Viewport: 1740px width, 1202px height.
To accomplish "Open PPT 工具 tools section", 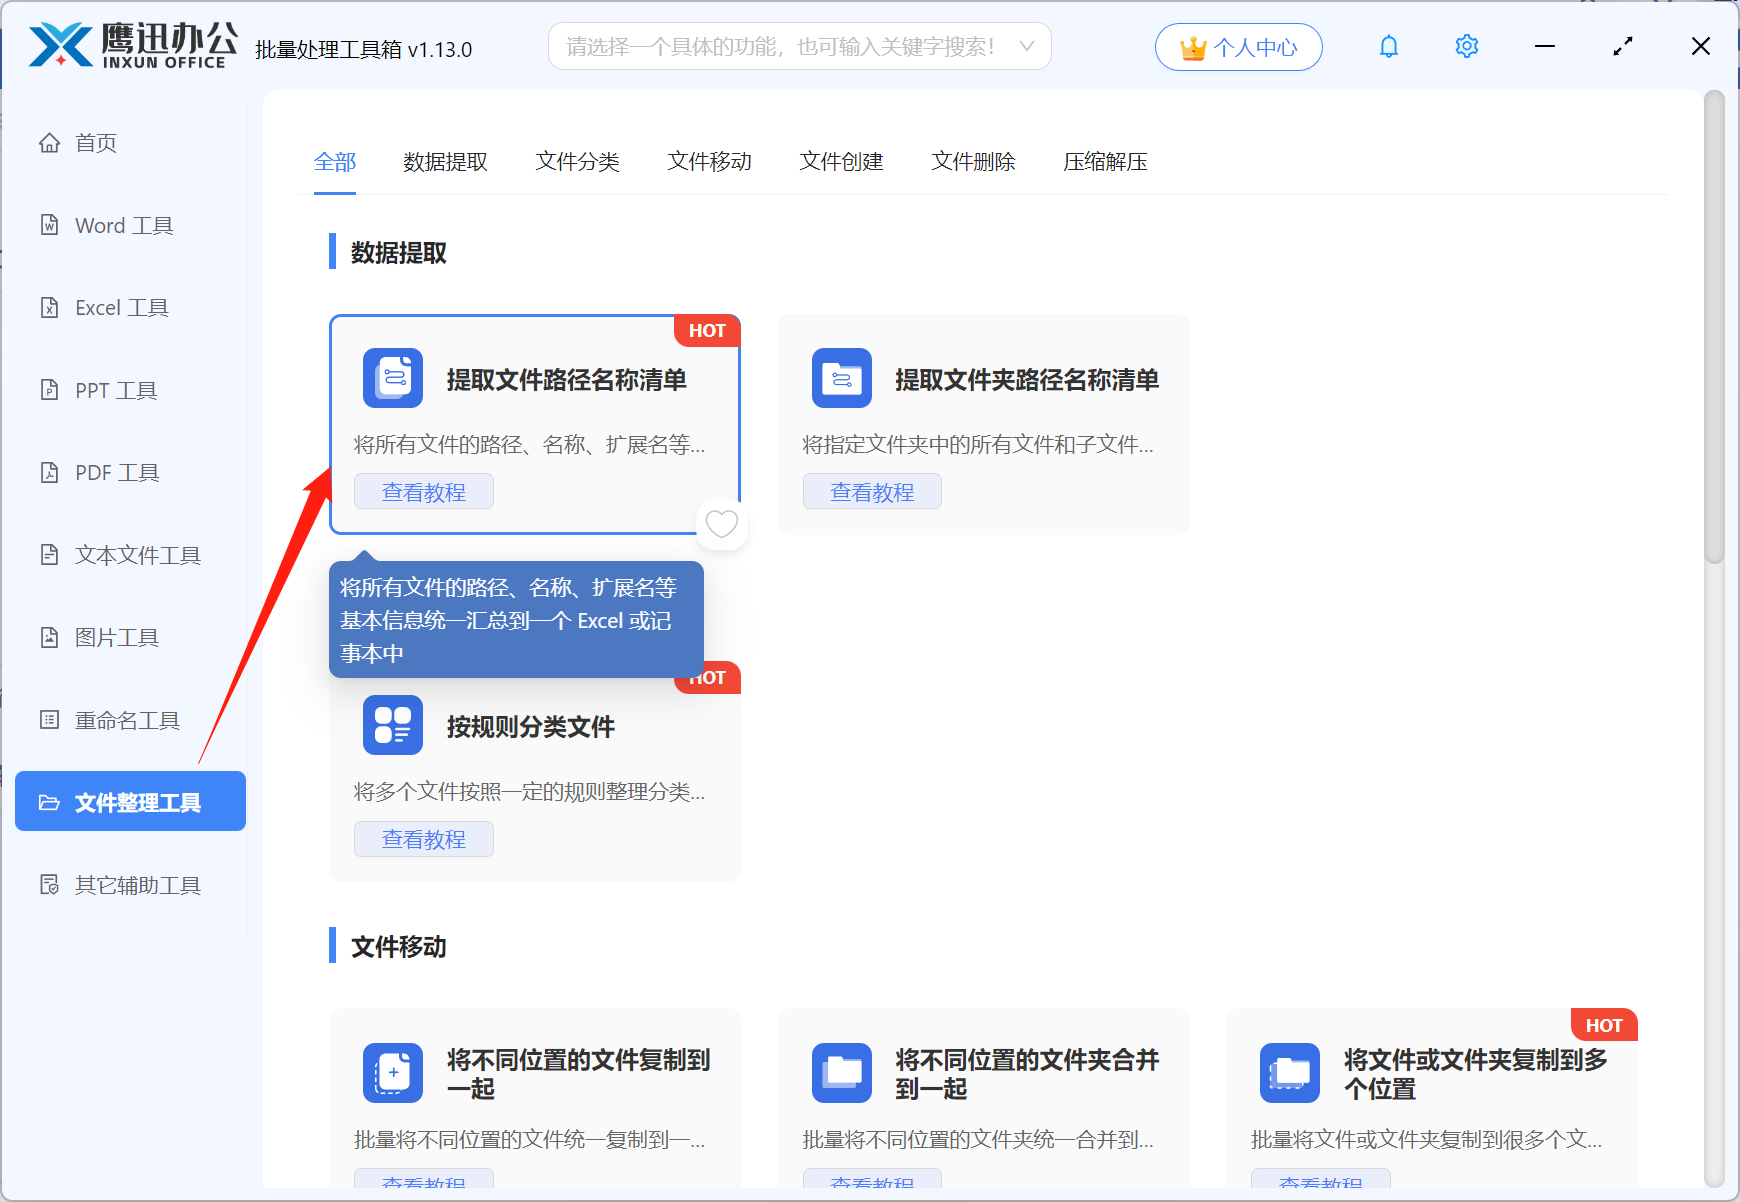I will click(x=114, y=390).
